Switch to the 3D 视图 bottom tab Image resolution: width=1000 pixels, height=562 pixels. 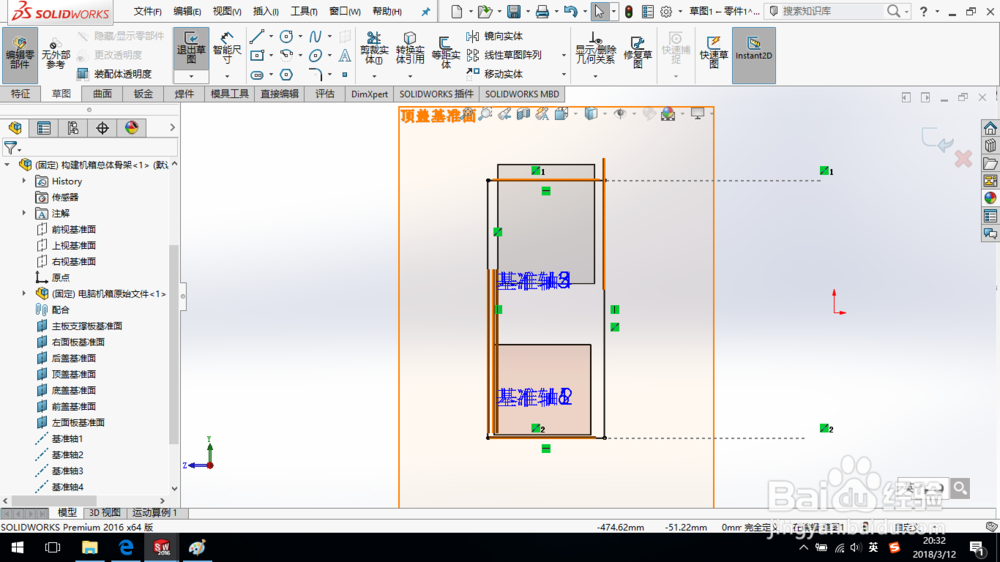[105, 513]
